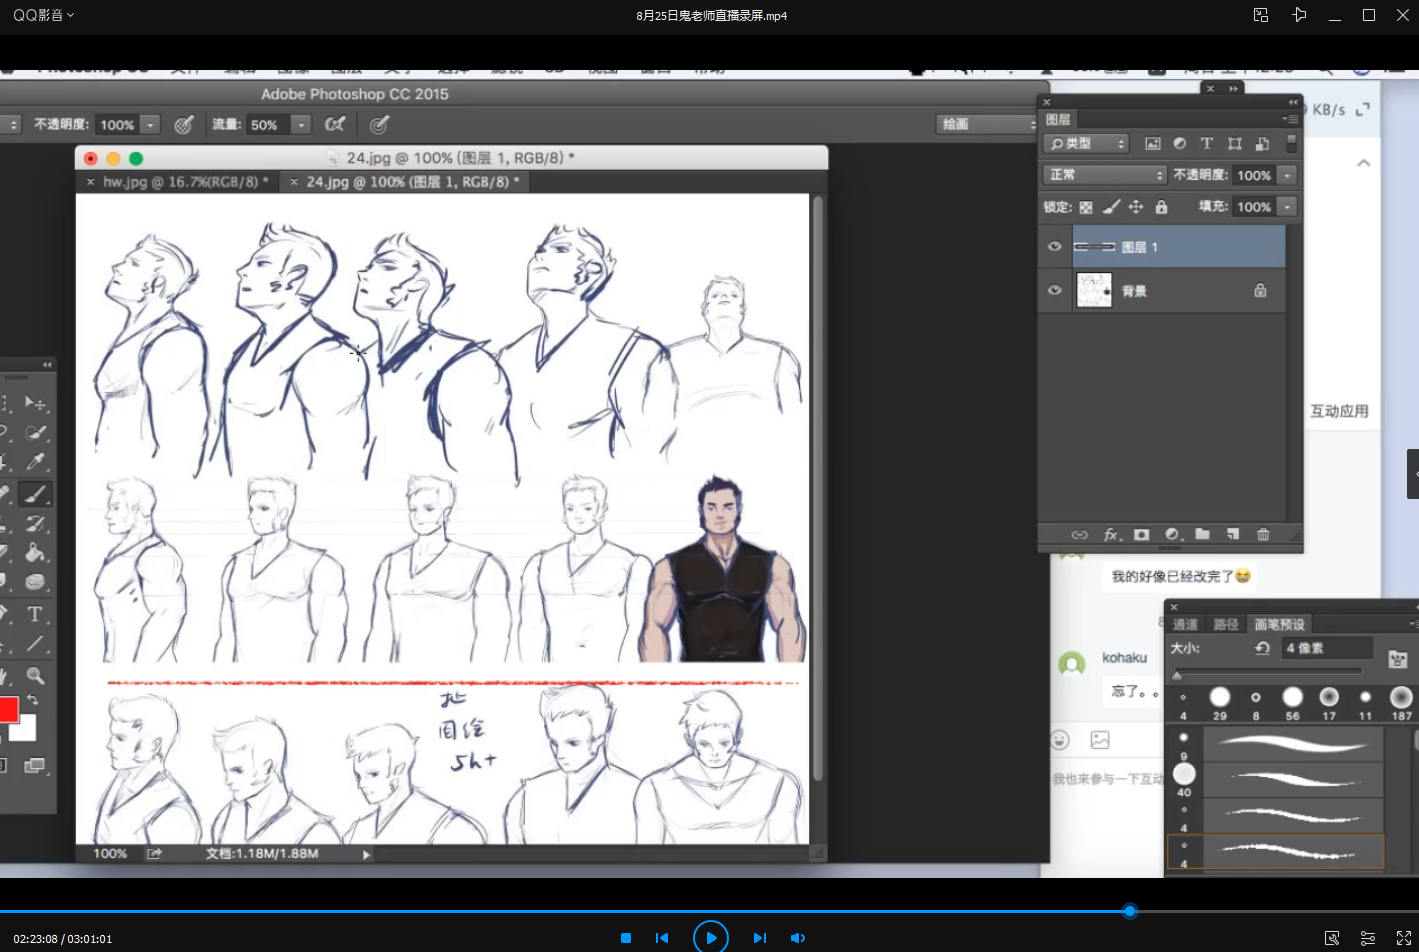
Task: Select the Brush tool in the toolbox
Action: coord(35,494)
